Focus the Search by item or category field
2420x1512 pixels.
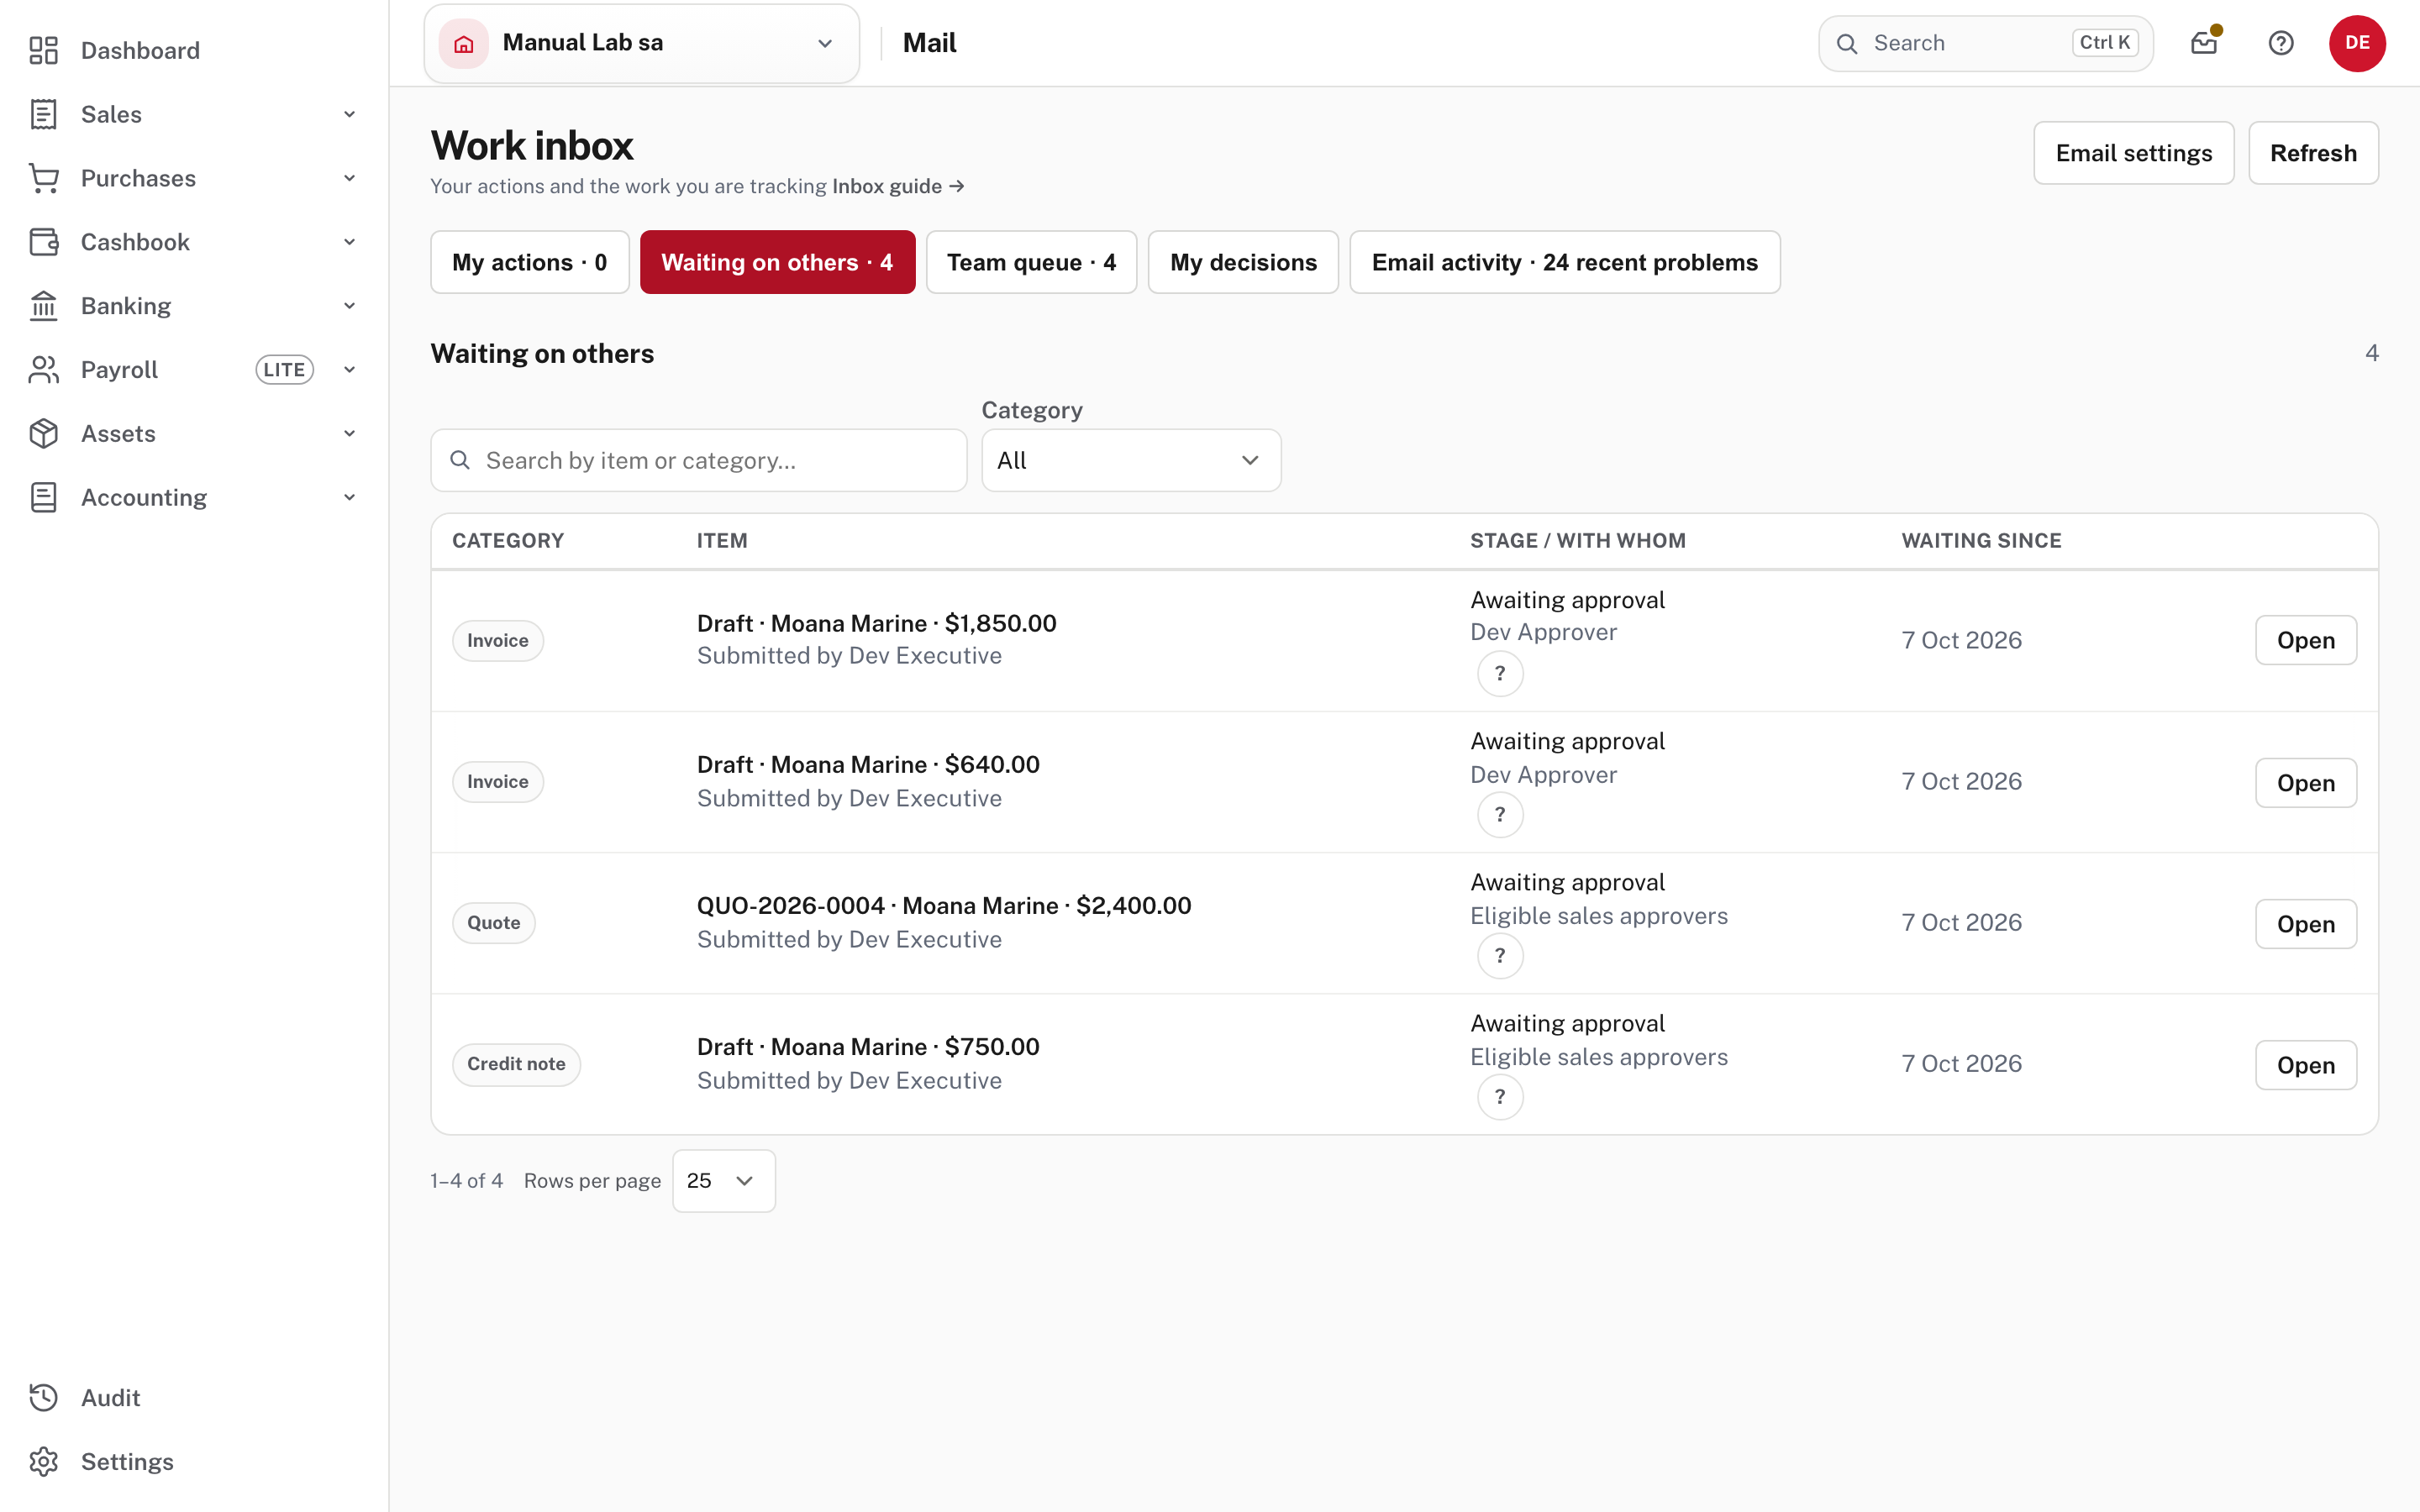699,460
